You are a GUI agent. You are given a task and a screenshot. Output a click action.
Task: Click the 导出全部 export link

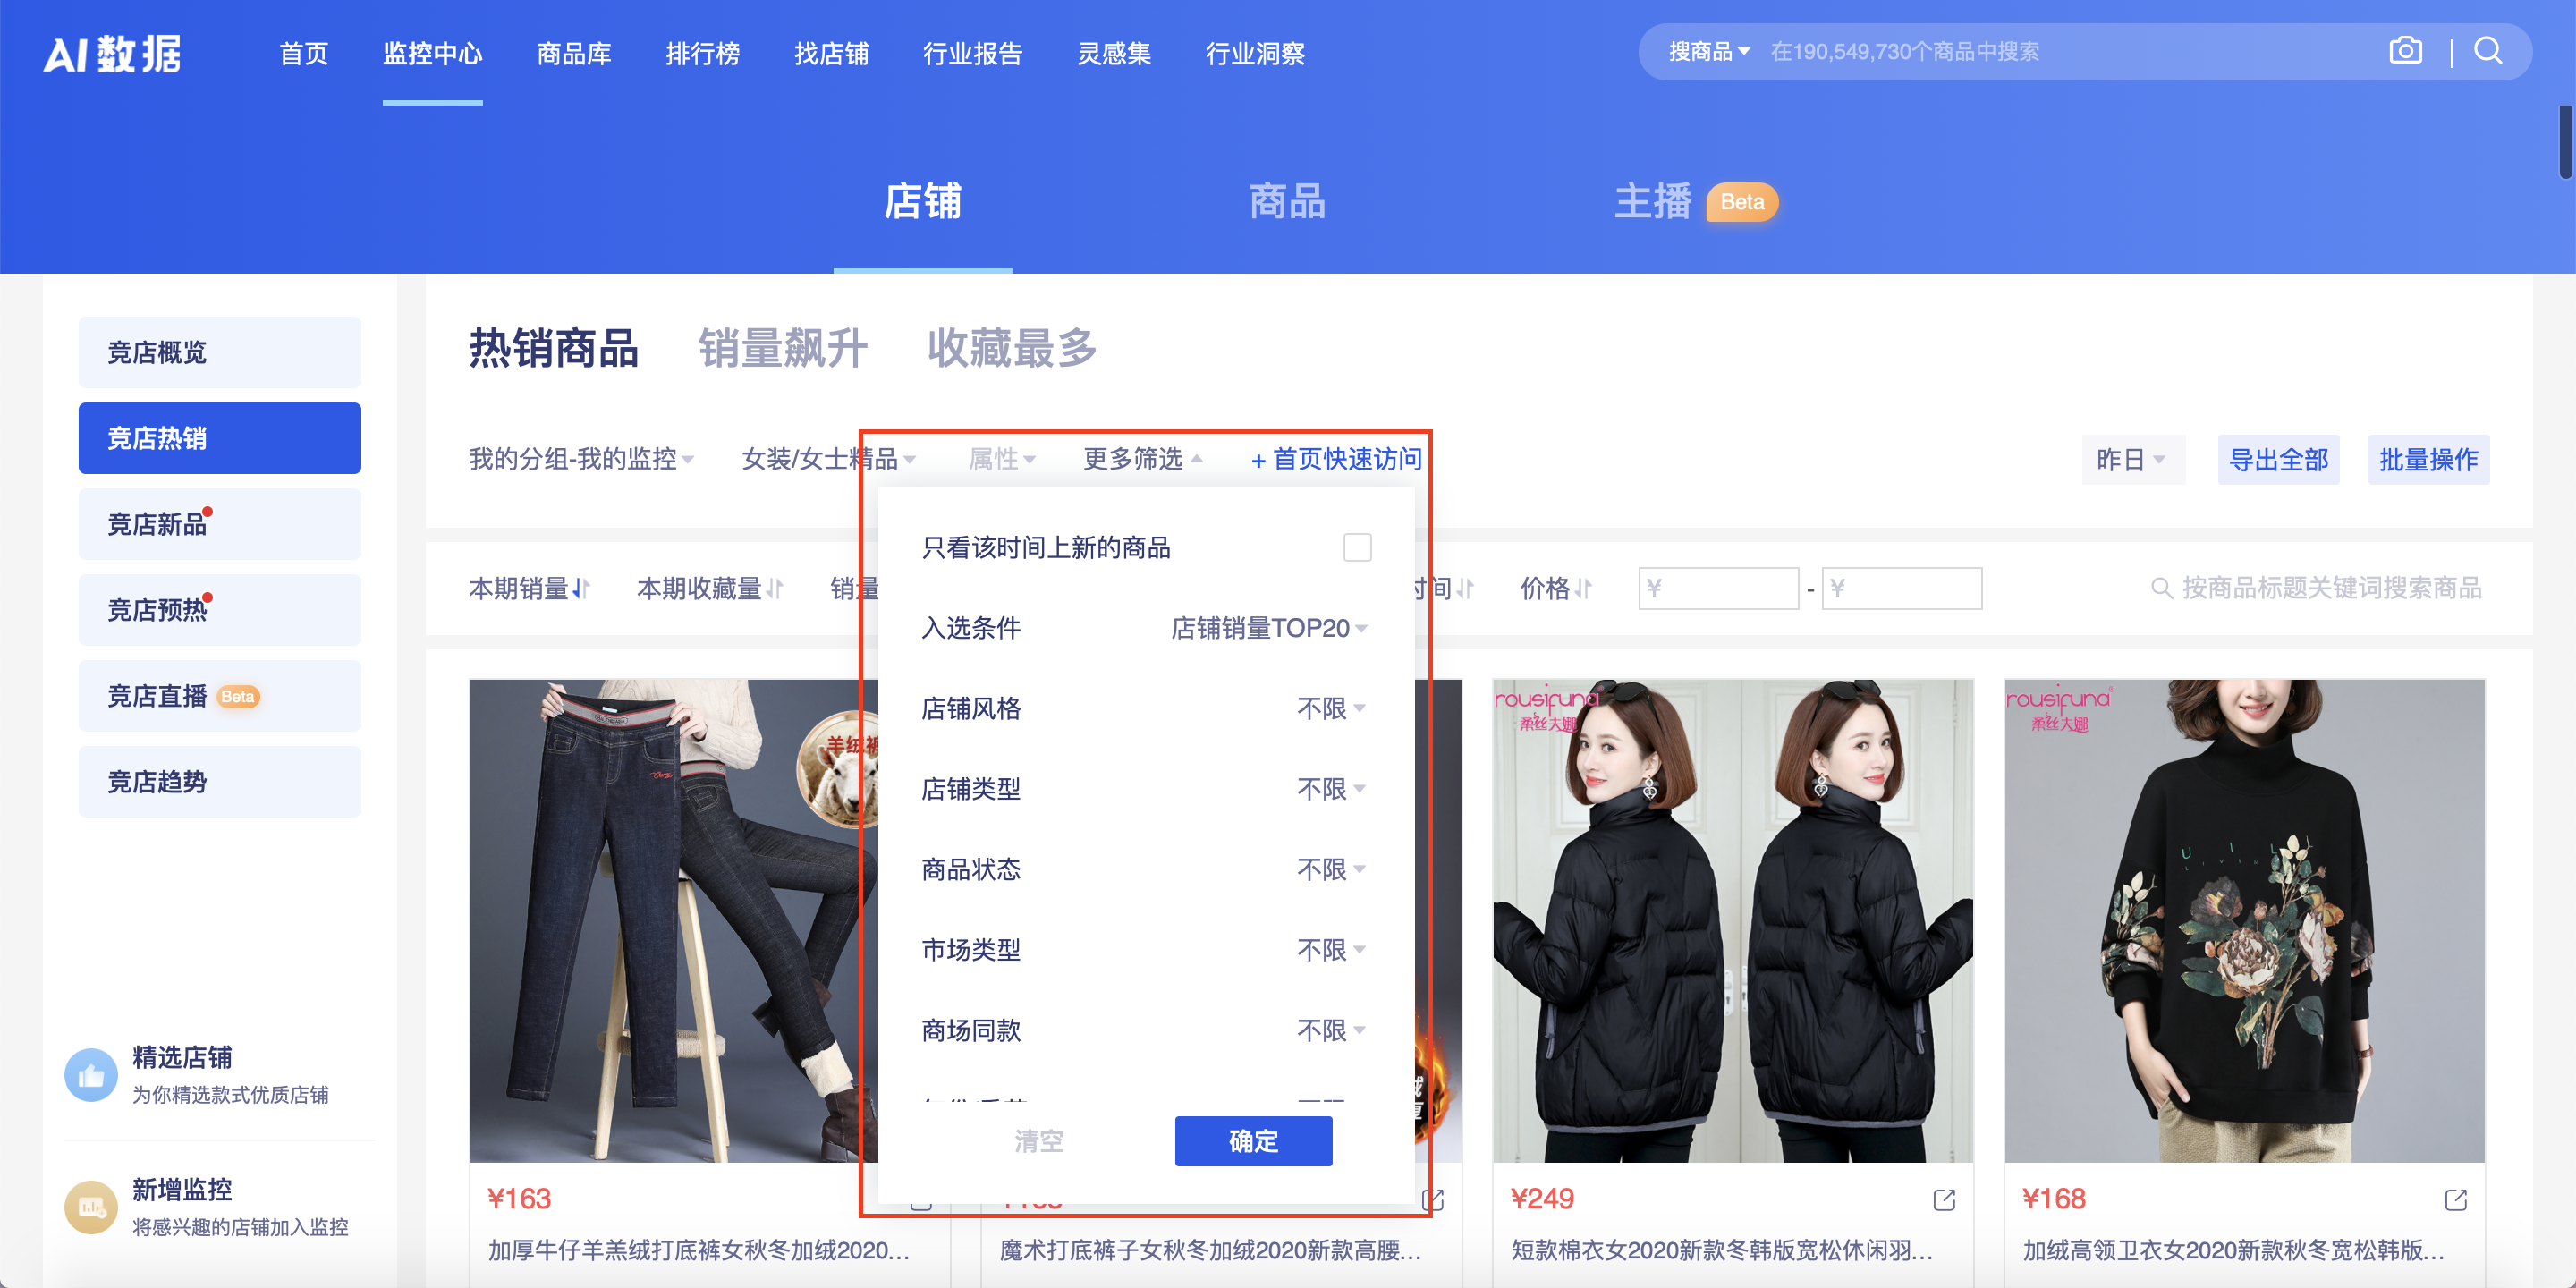tap(2279, 459)
